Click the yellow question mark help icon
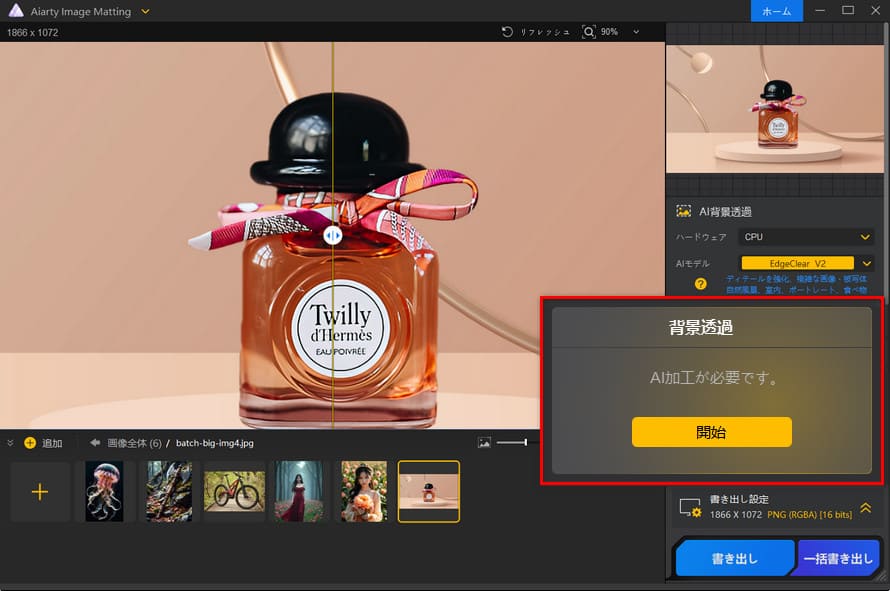This screenshot has width=890, height=591. (700, 283)
